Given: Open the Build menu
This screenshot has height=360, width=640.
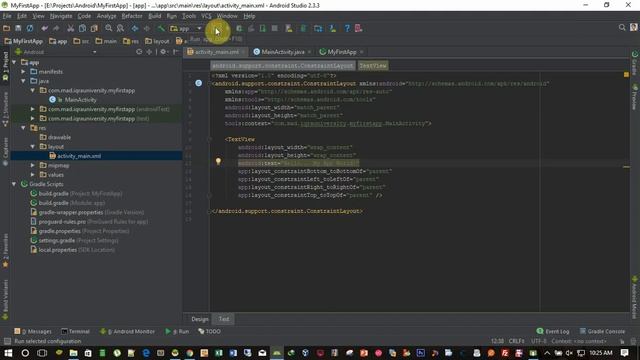Looking at the screenshot, I should (x=154, y=16).
